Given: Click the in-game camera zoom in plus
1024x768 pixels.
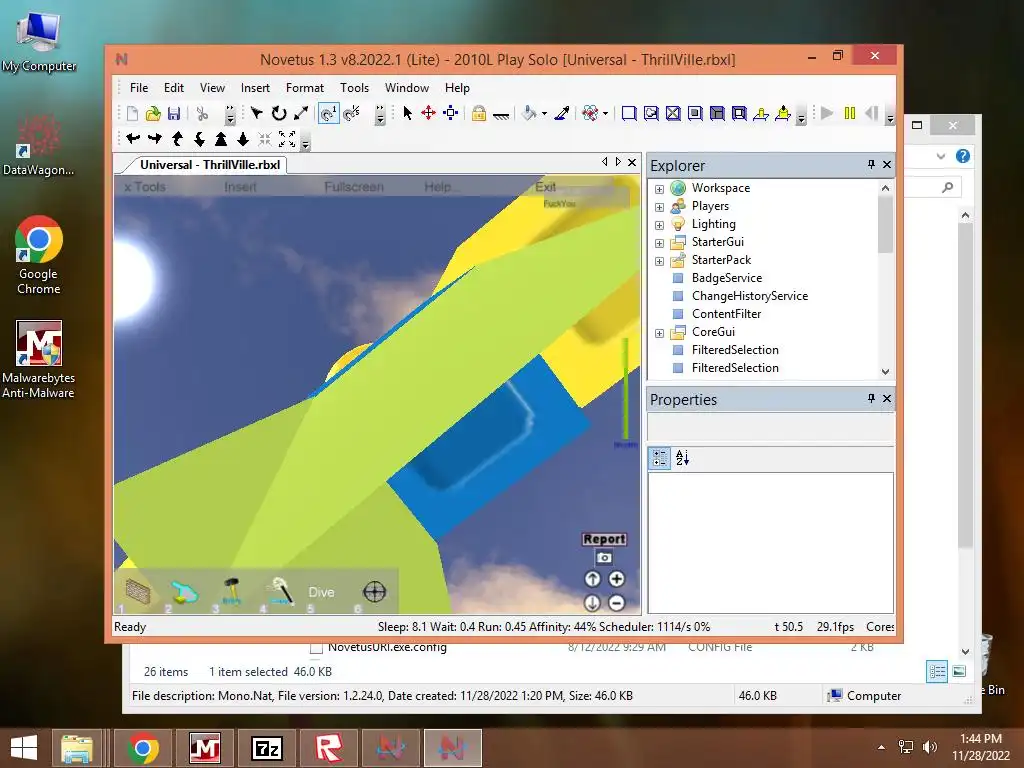Looking at the screenshot, I should click(616, 579).
